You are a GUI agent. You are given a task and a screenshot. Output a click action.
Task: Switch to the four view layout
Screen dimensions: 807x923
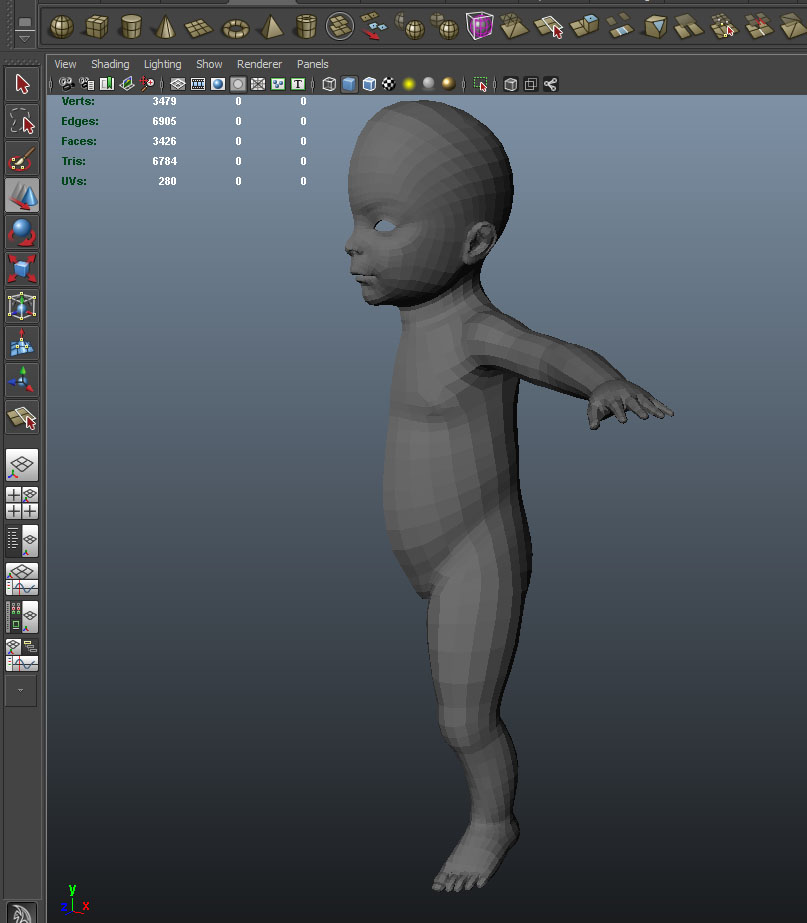(22, 503)
